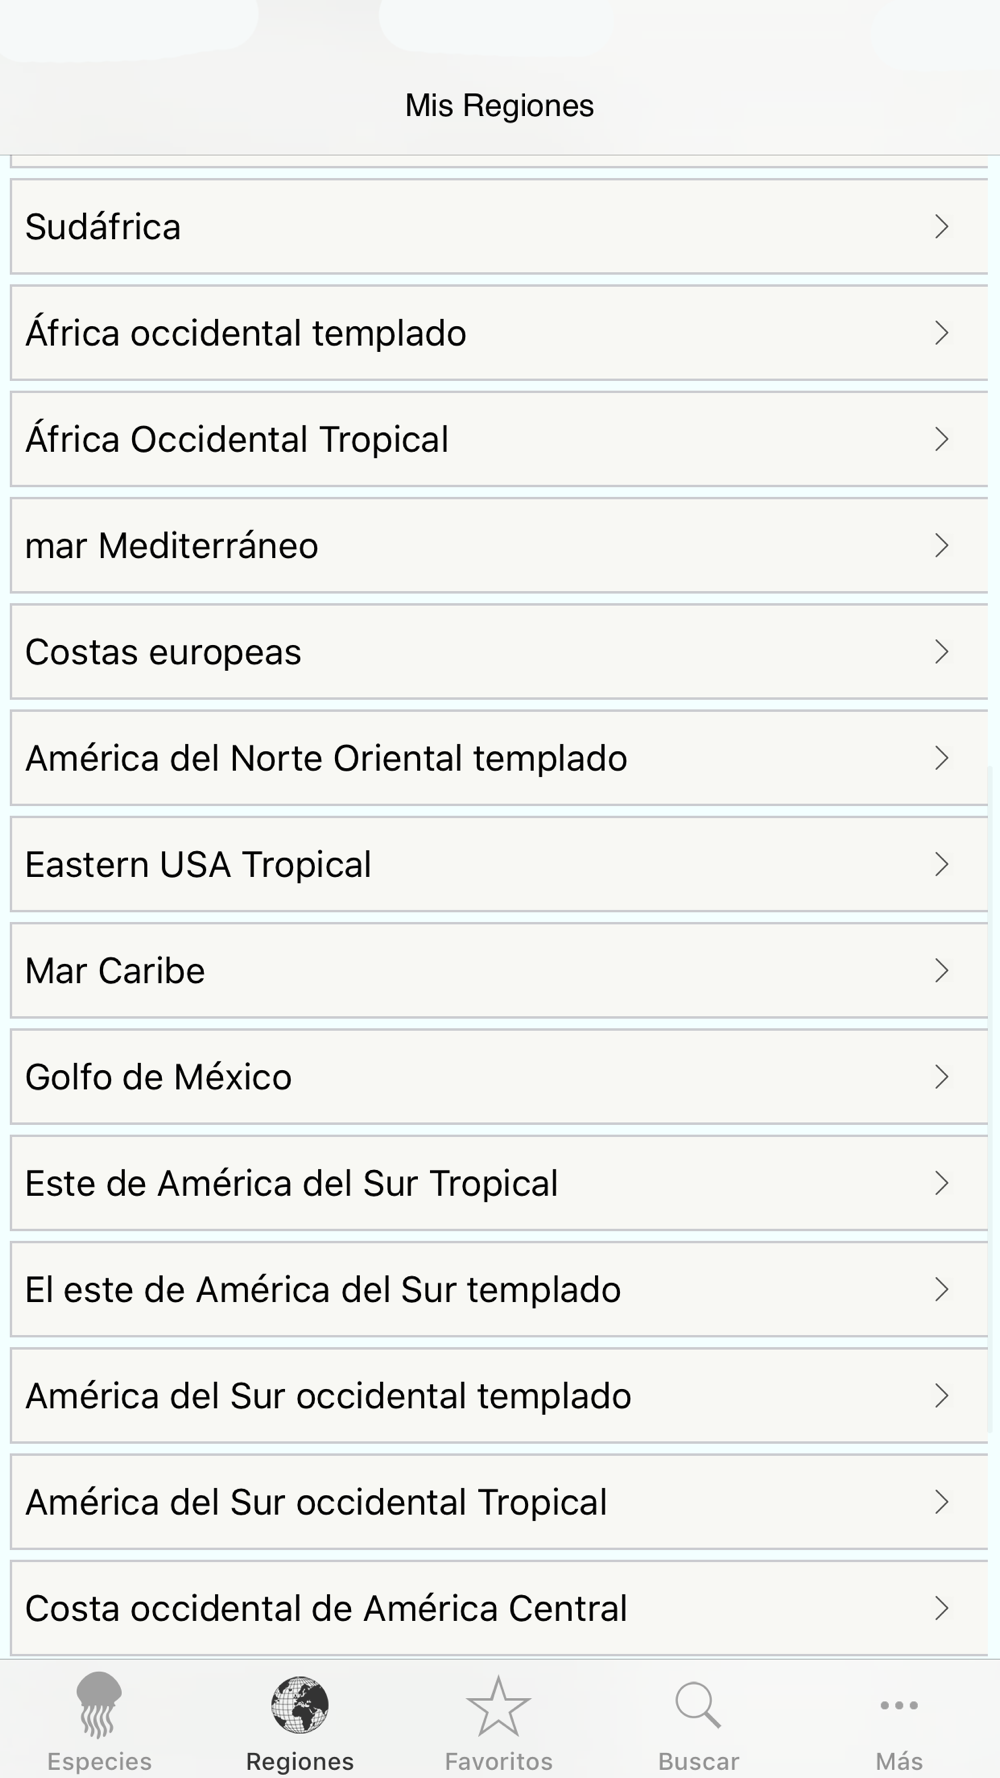
Task: Tap the three-dots Más icon
Action: point(899,1706)
